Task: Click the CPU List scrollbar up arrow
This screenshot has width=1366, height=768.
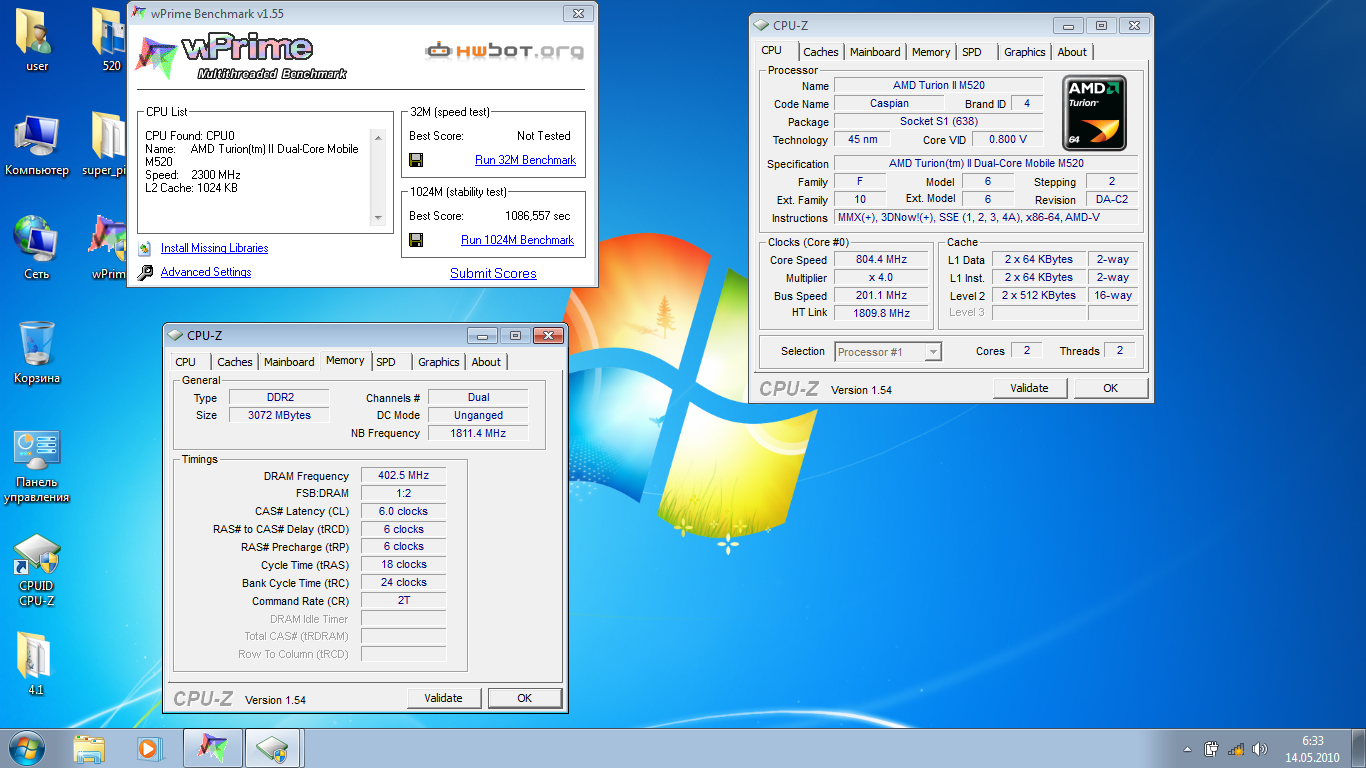Action: coord(377,136)
